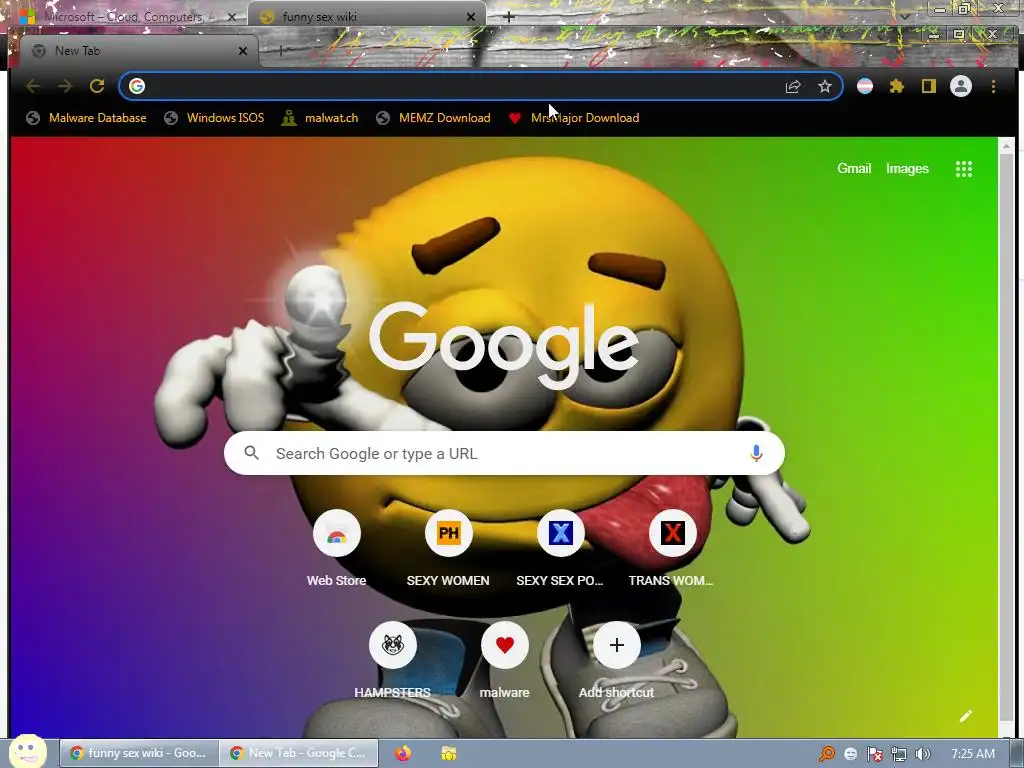Open Gmail link on the new tab page

tap(854, 168)
